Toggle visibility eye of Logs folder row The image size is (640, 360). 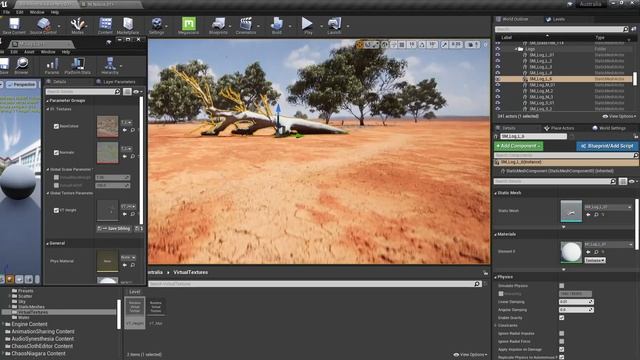coord(498,49)
